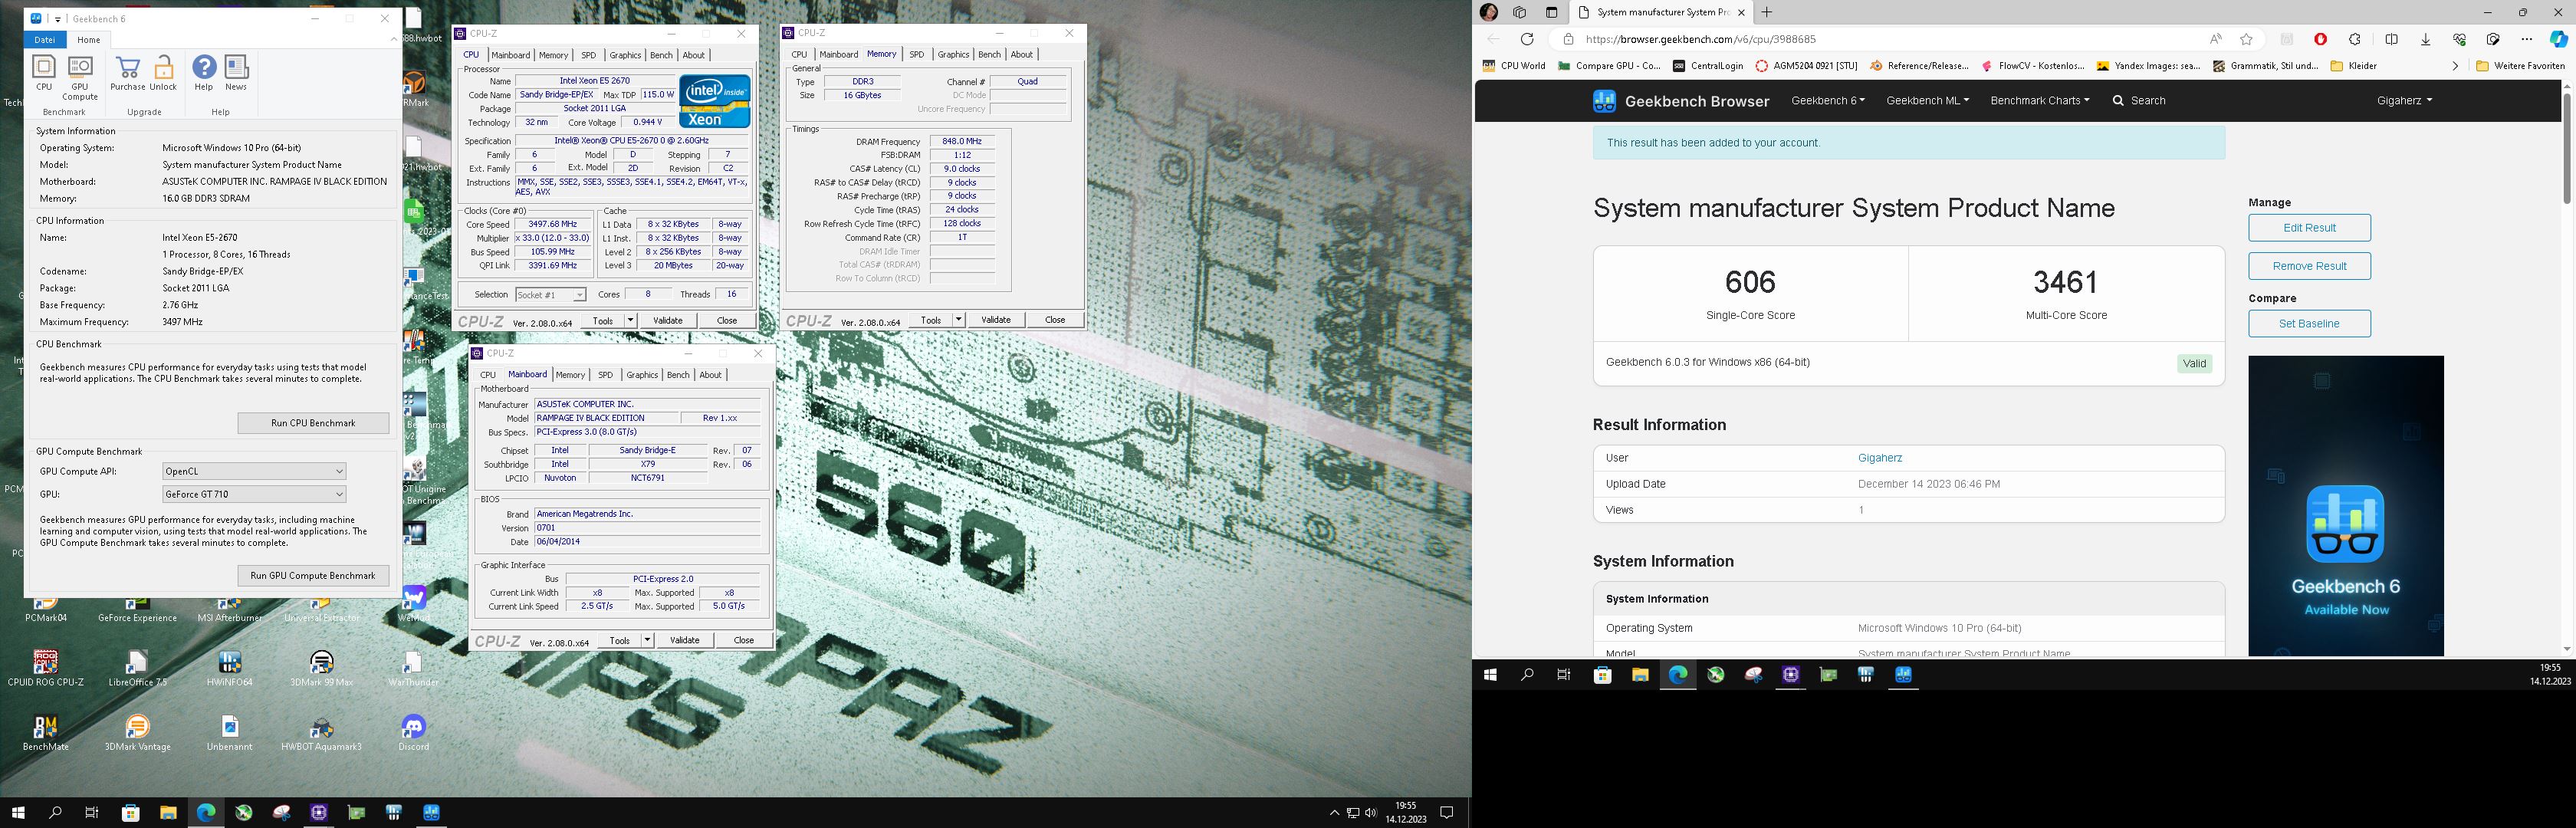
Task: Click Run CPU Benchmark button
Action: pyautogui.click(x=313, y=423)
